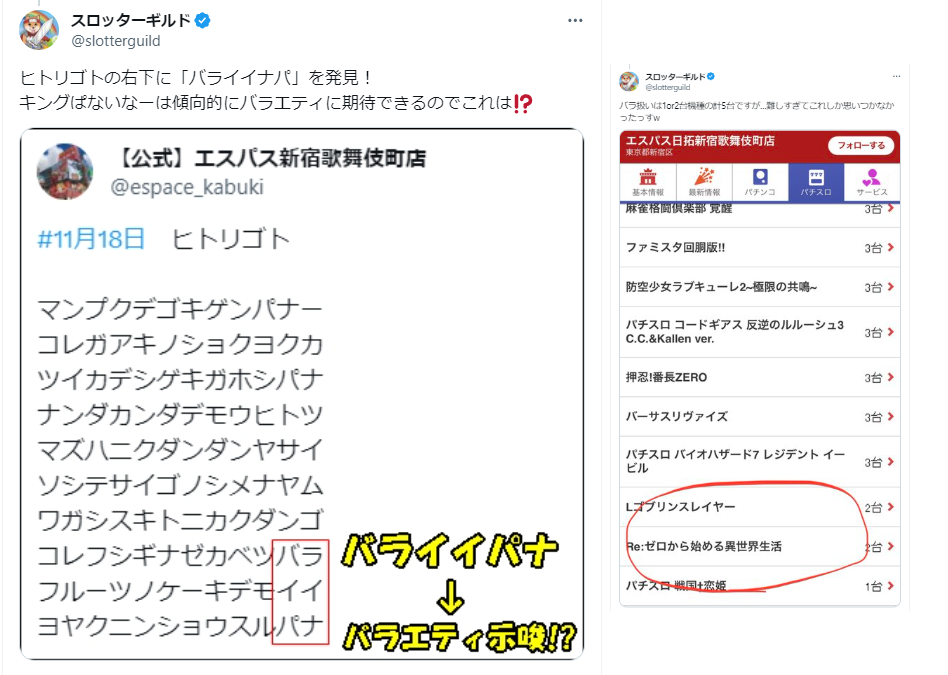Expand the 押忍!番長ZERO row arrow
The height and width of the screenshot is (675, 948).
(x=891, y=377)
